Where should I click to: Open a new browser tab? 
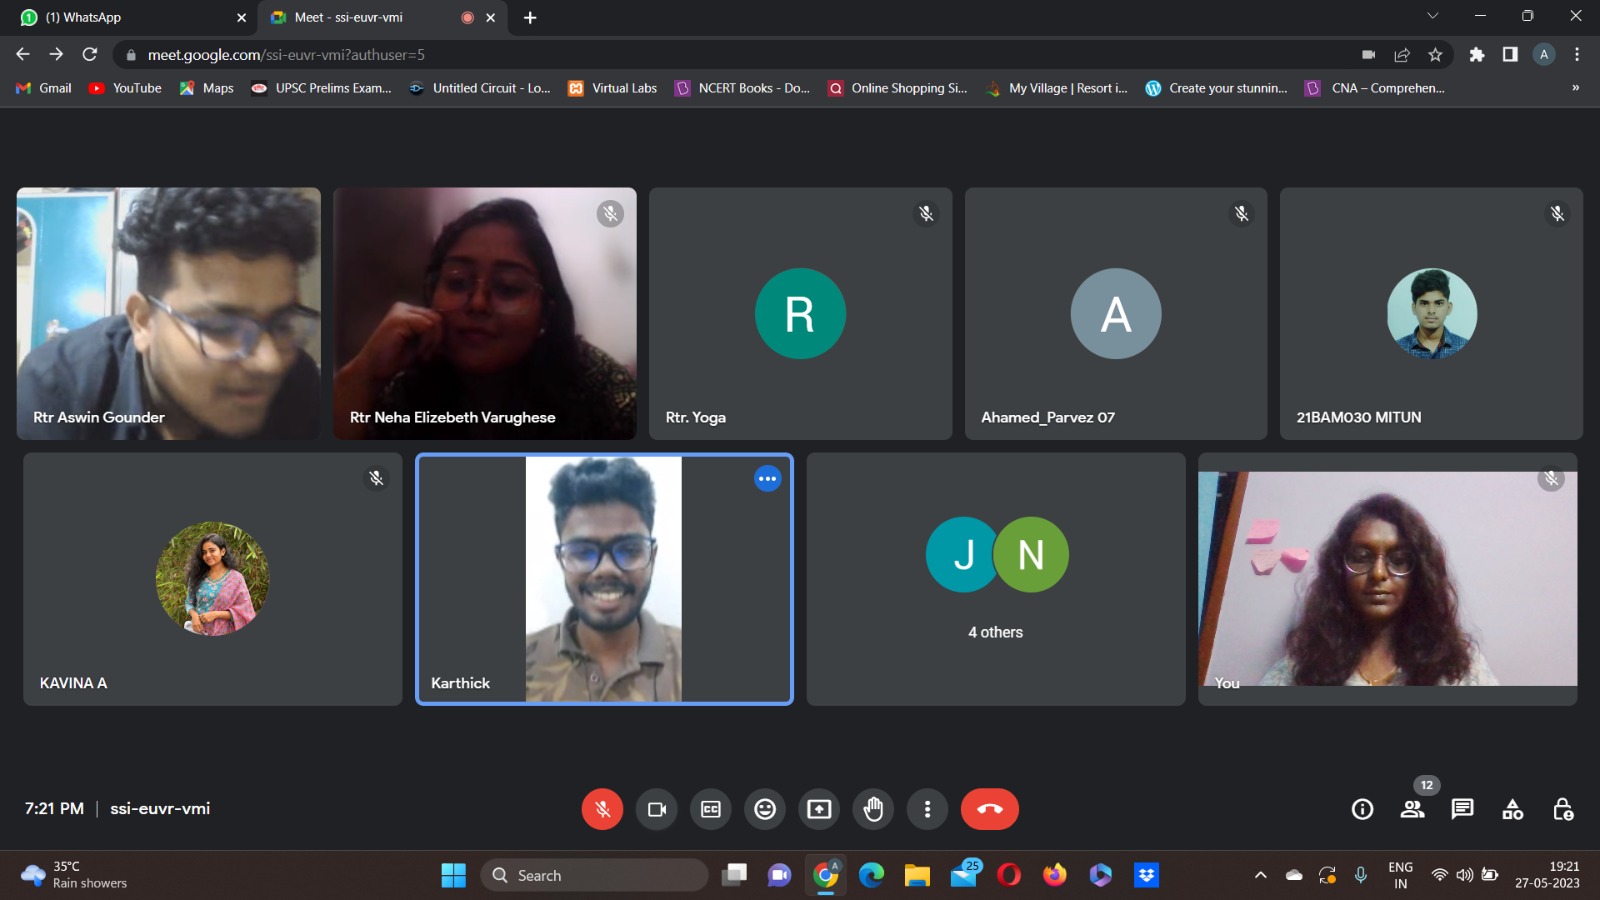coord(530,17)
